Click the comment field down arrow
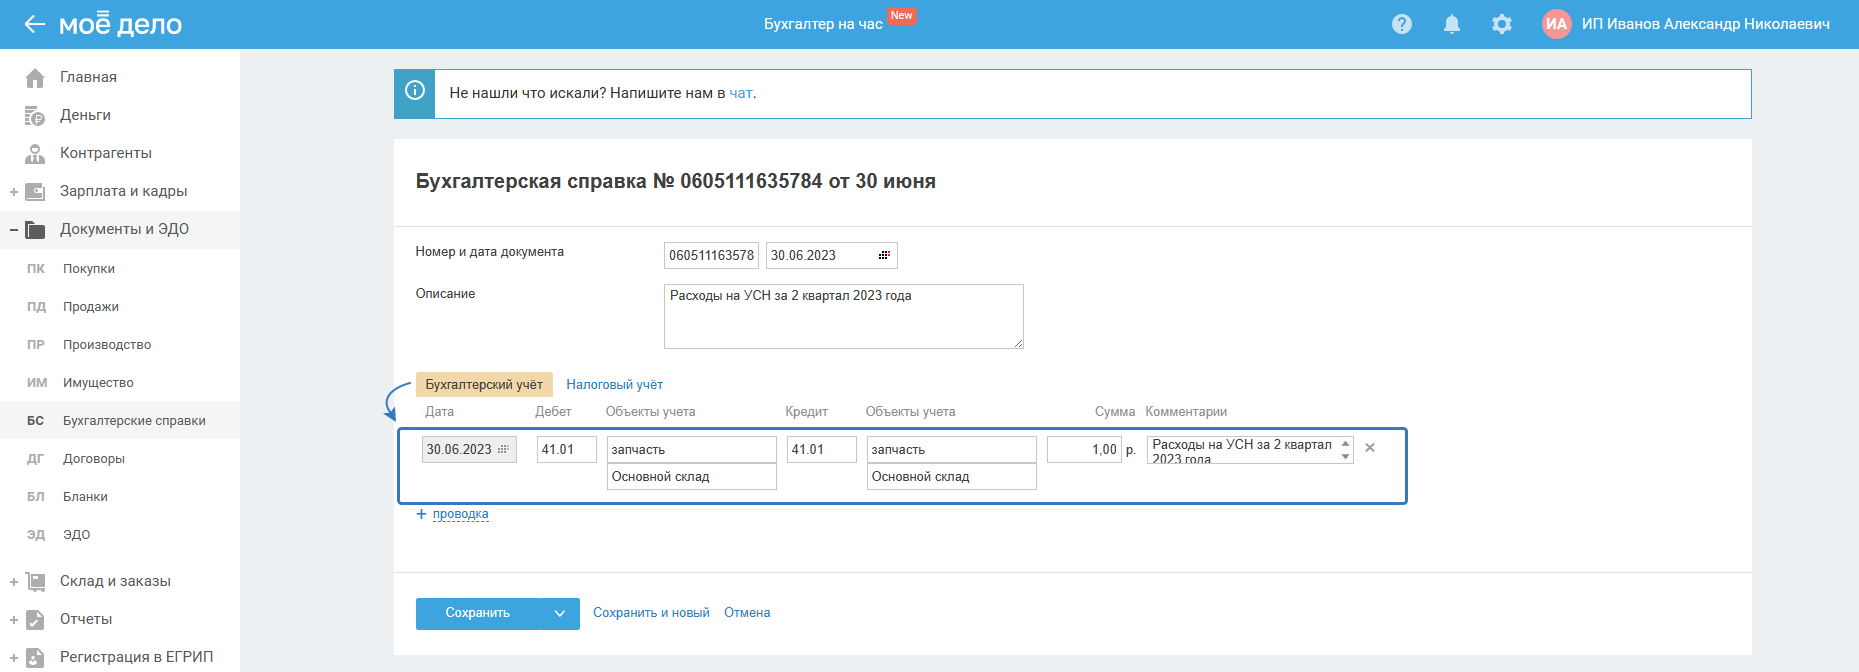Viewport: 1859px width, 672px height. (x=1346, y=457)
